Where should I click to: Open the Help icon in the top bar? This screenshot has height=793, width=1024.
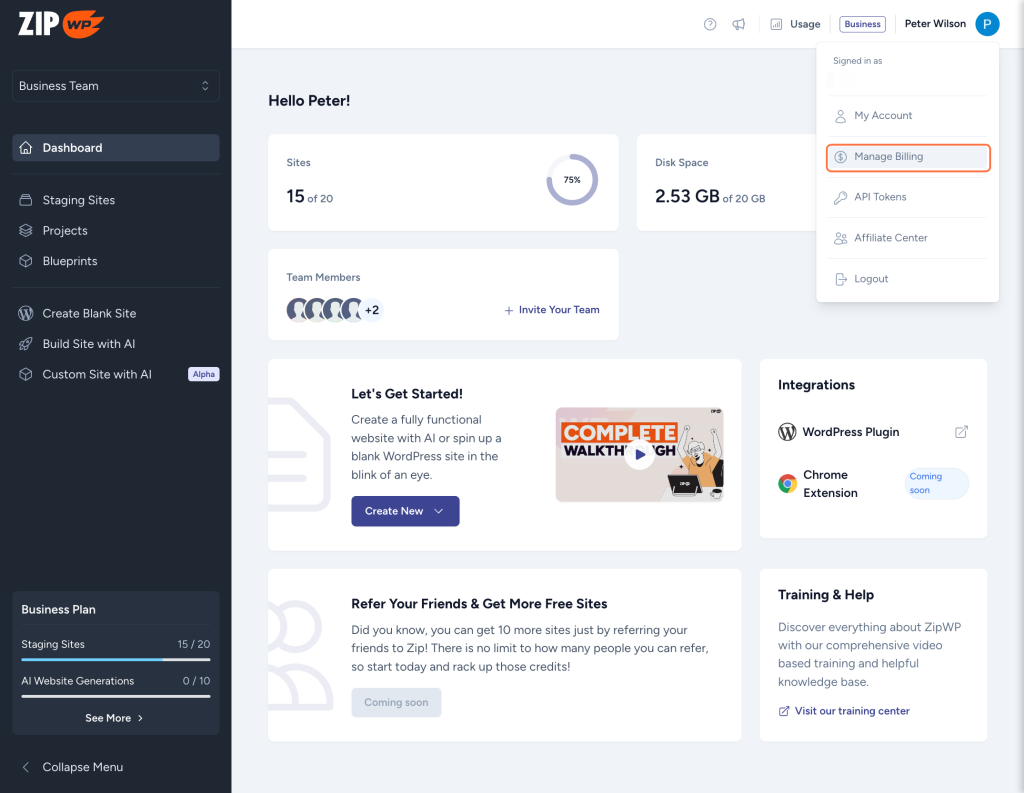click(710, 24)
